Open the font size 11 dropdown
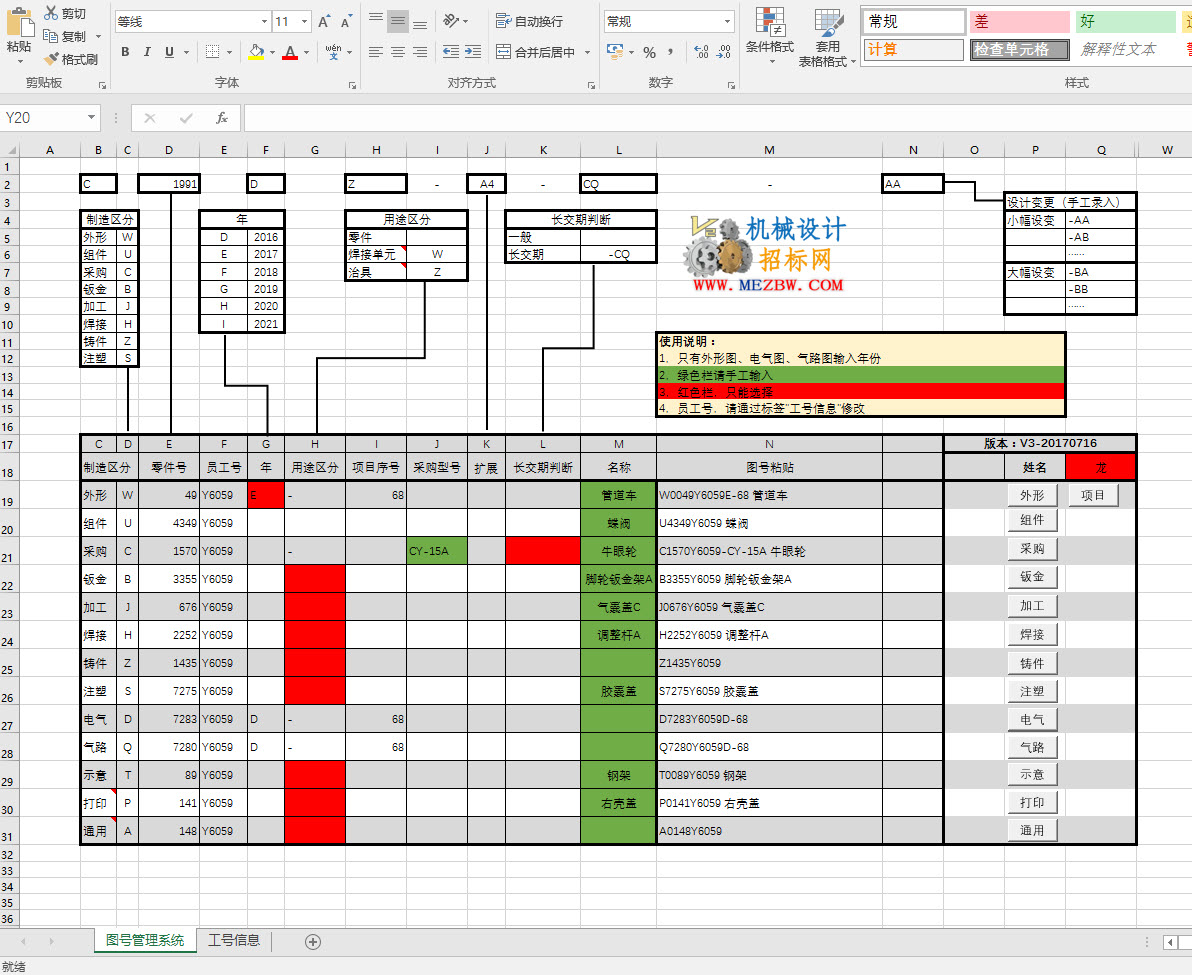Image resolution: width=1192 pixels, height=975 pixels. point(304,21)
